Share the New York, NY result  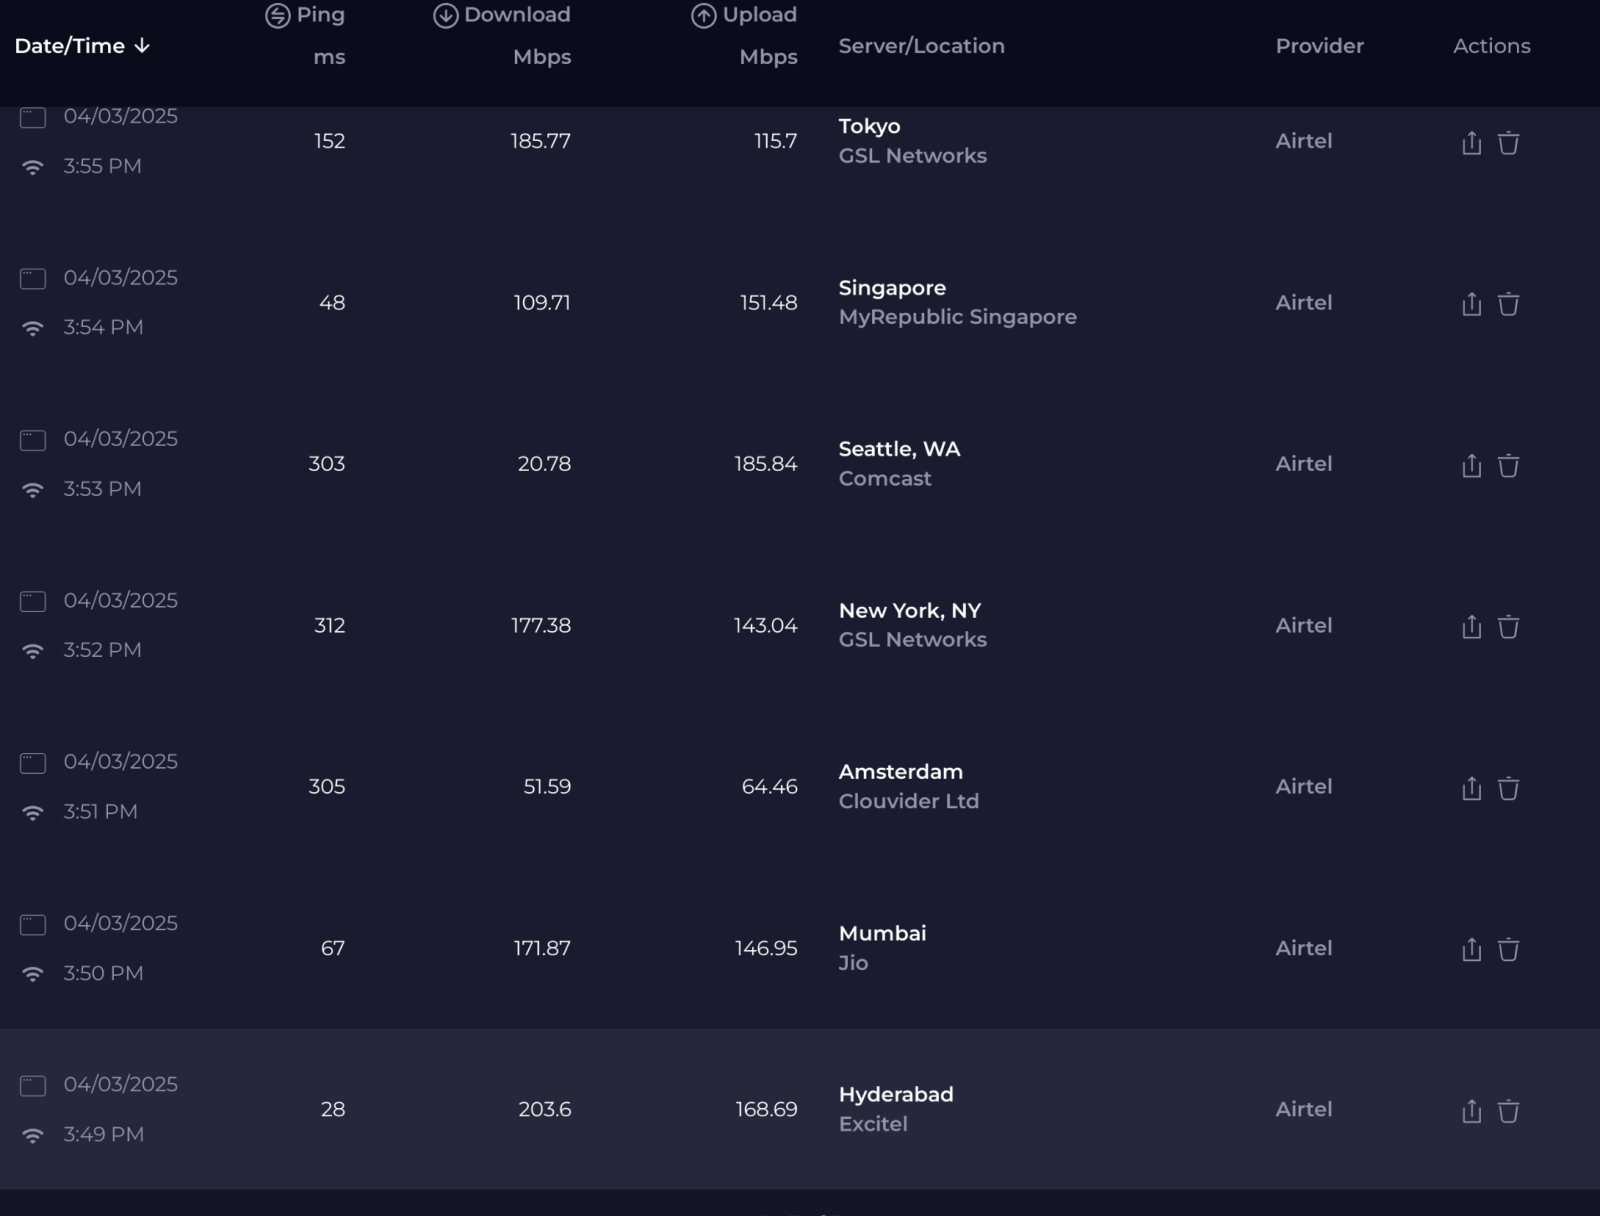[1471, 627]
